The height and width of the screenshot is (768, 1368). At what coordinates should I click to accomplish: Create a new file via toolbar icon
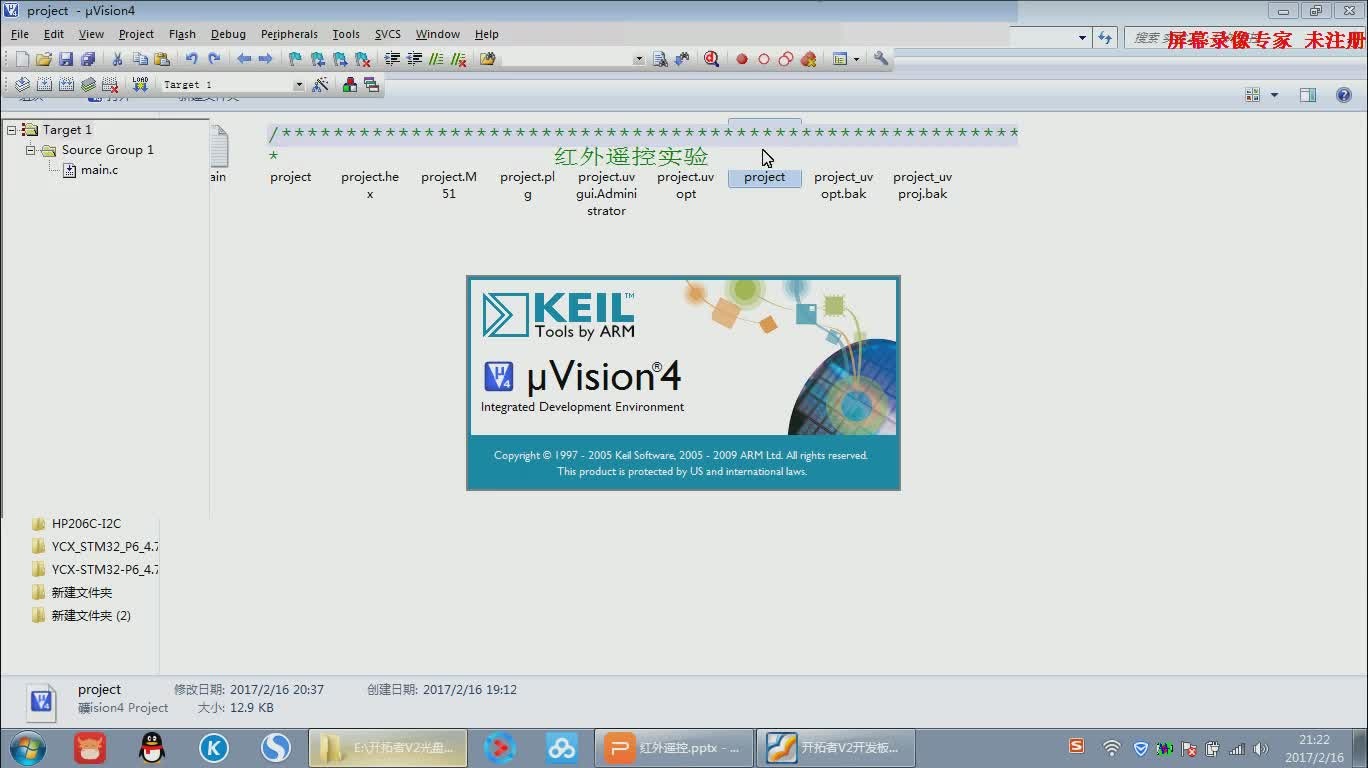(22, 59)
